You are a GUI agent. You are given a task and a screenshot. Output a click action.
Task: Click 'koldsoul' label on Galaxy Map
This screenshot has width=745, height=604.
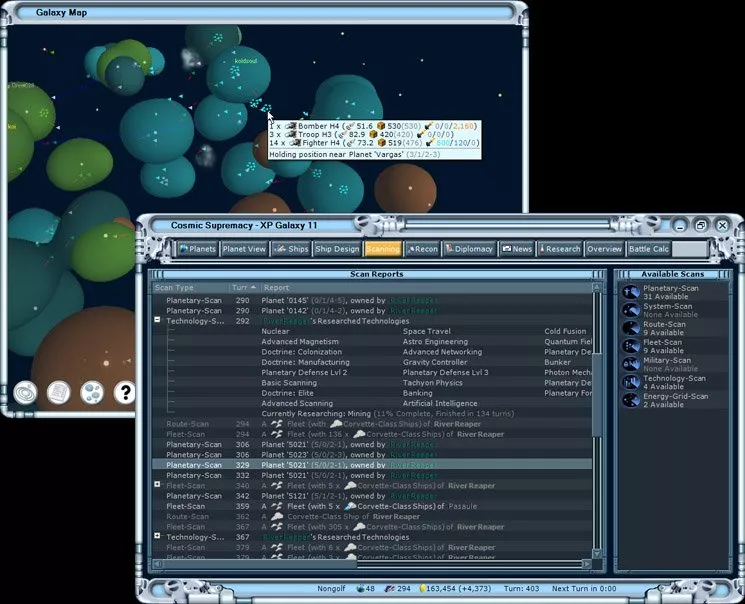point(246,61)
